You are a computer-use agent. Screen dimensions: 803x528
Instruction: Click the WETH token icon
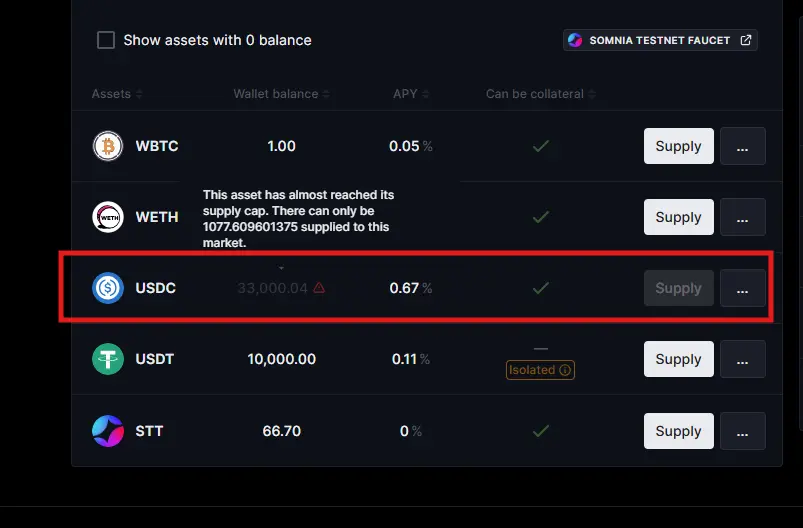(x=108, y=217)
